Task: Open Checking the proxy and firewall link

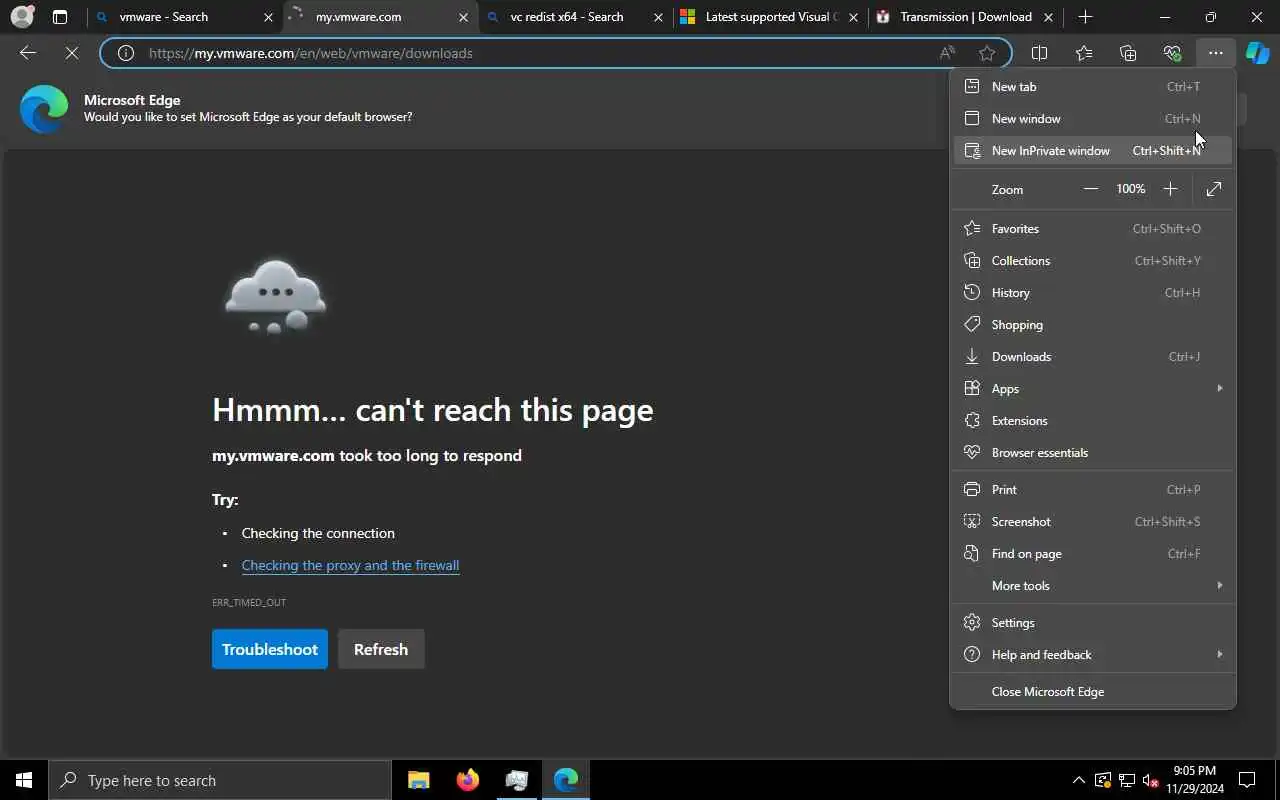Action: click(350, 565)
